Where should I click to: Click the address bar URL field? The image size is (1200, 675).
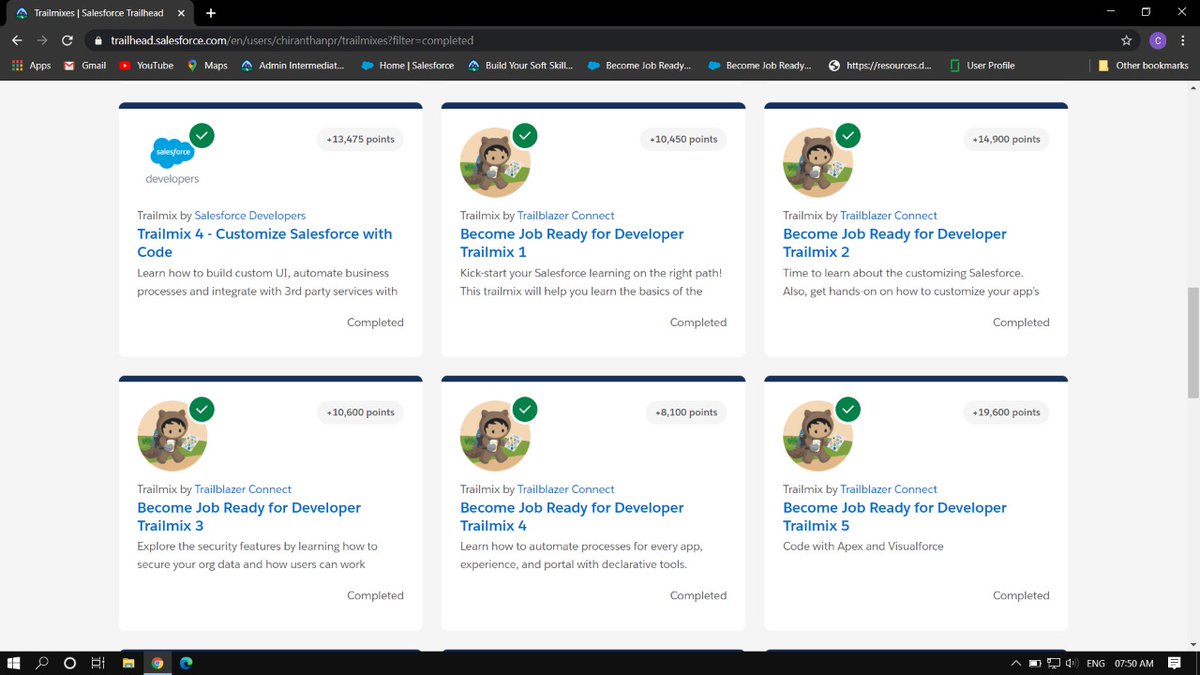[x=600, y=41]
